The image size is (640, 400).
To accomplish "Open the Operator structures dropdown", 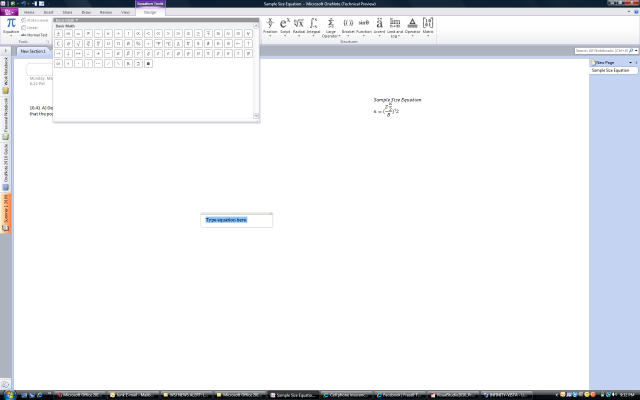I will 412,27.
